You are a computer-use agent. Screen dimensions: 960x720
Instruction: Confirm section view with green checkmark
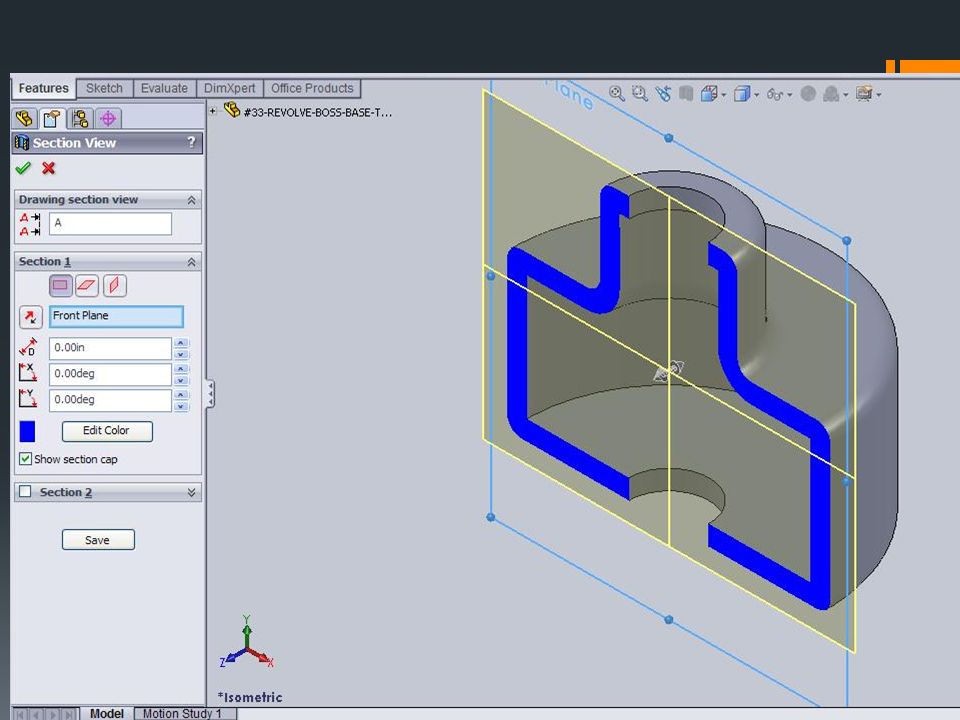(23, 168)
